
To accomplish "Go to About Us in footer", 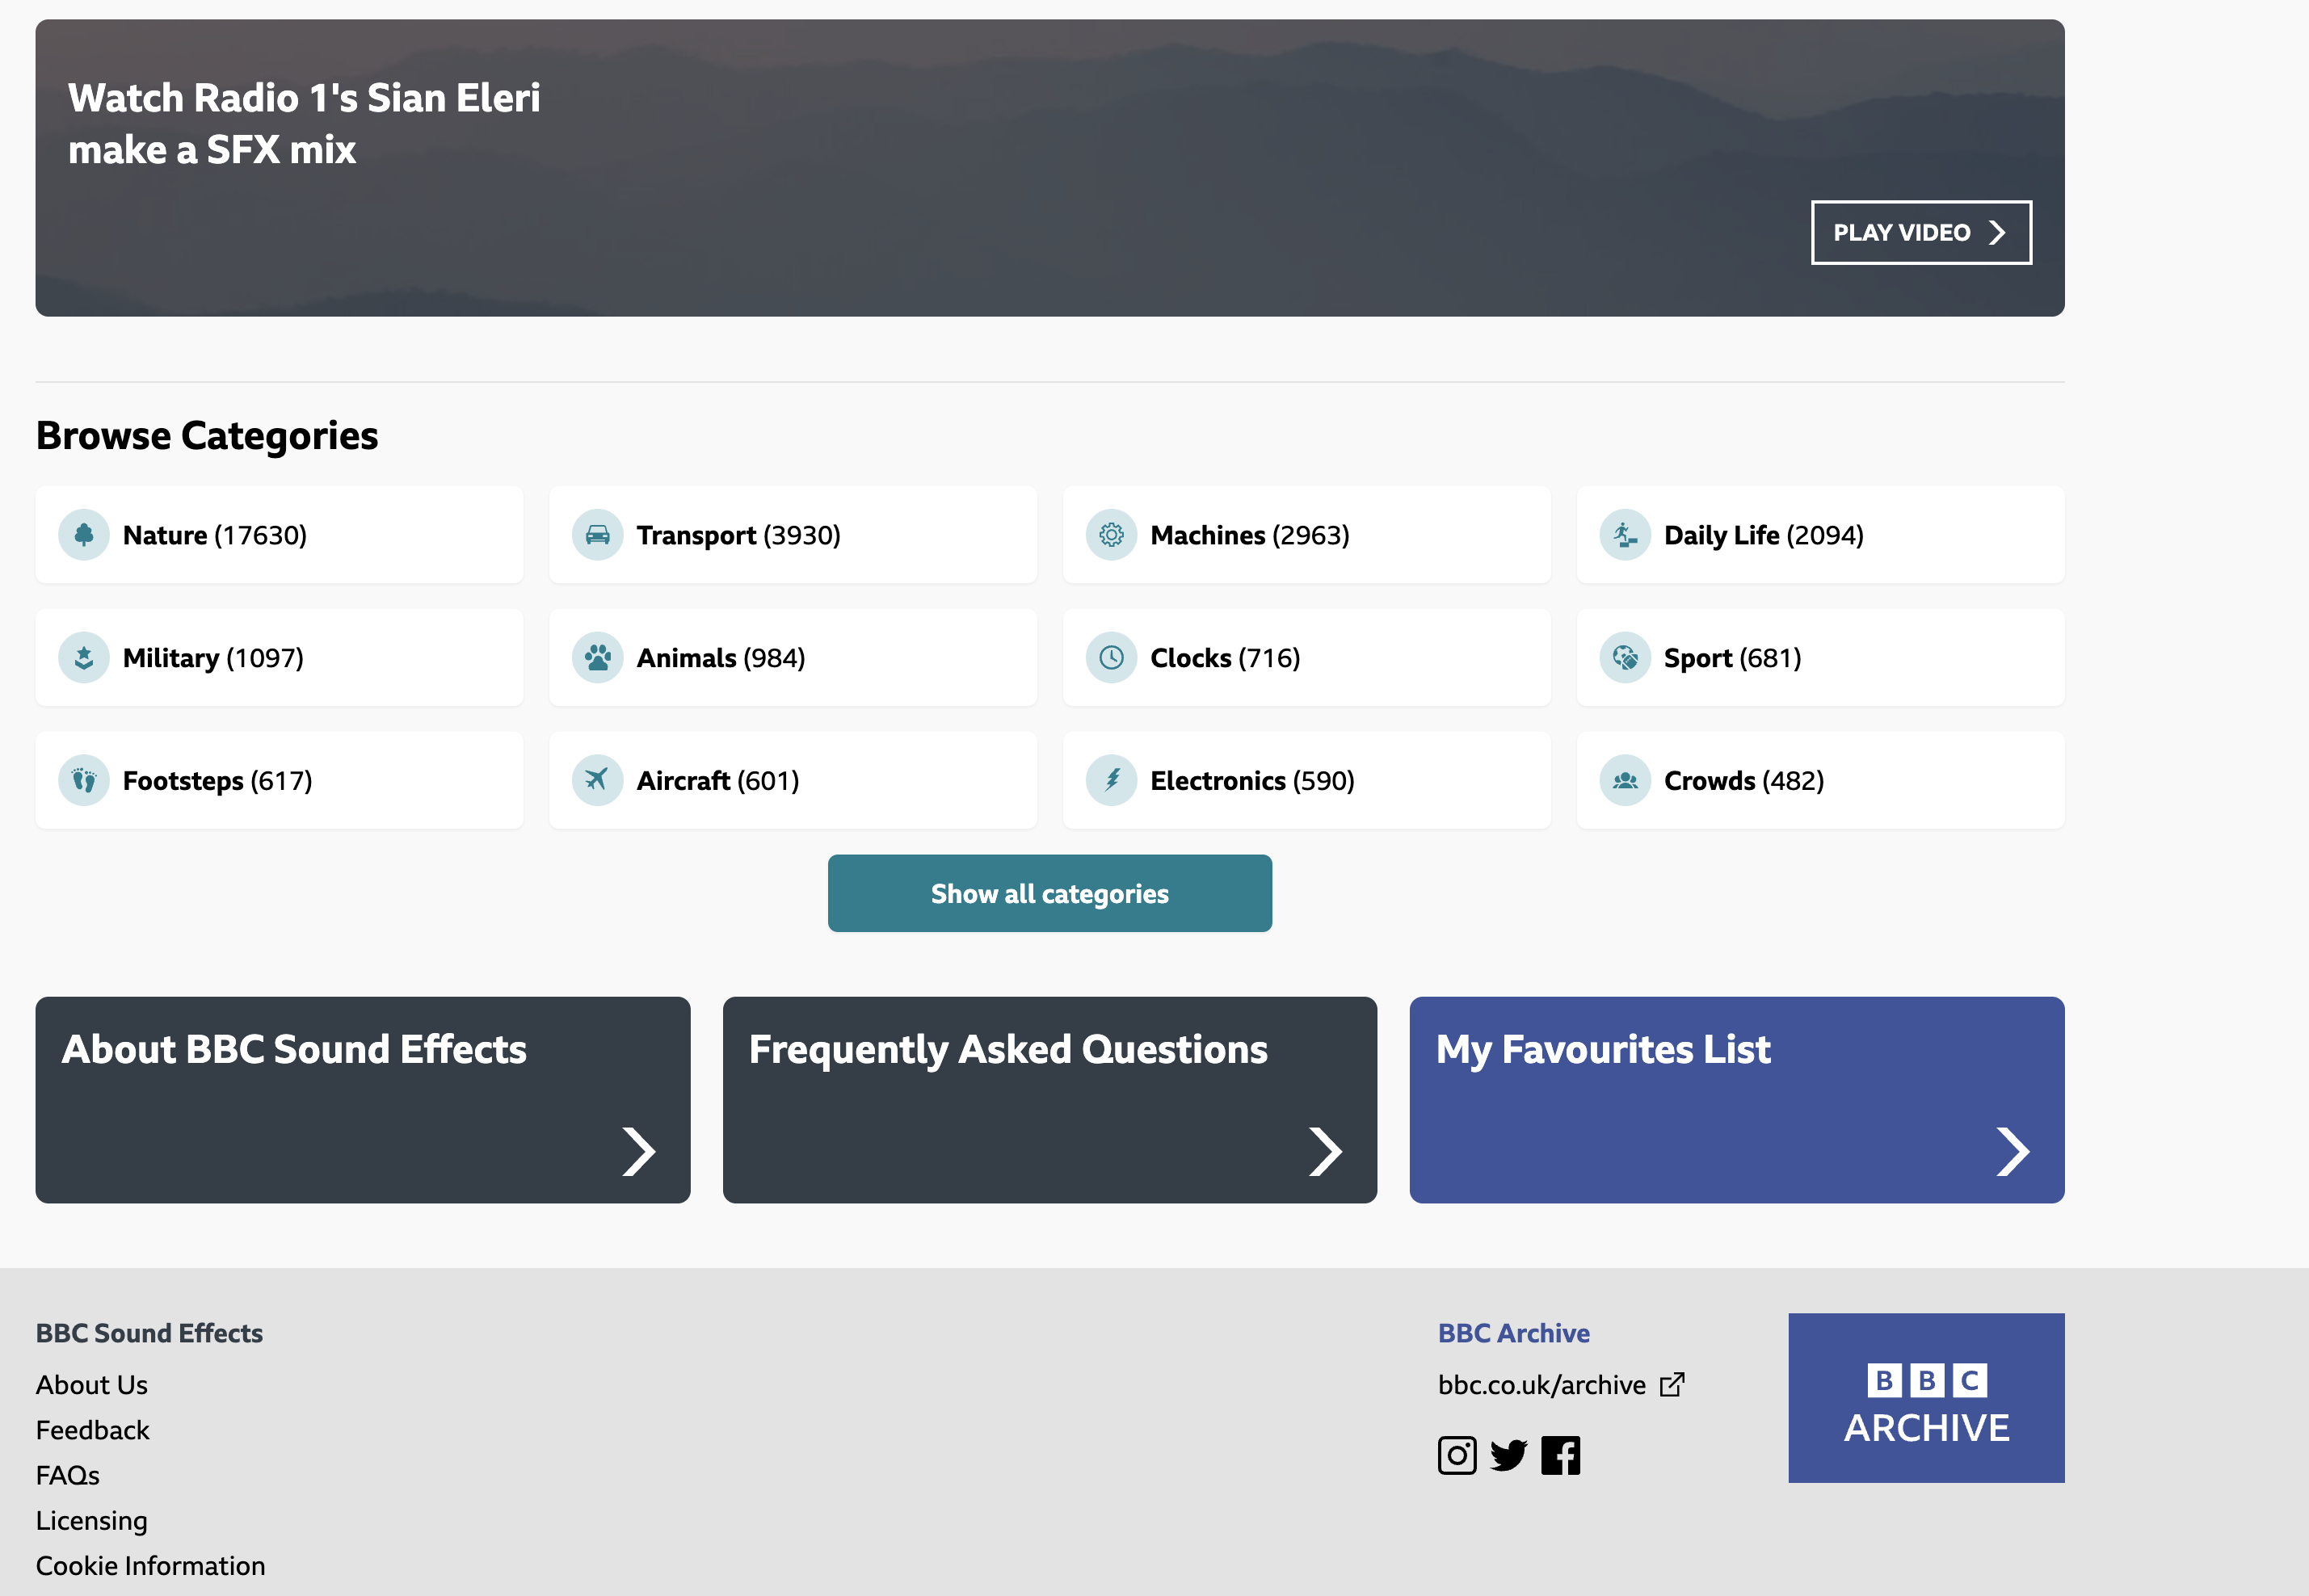I will 92,1384.
